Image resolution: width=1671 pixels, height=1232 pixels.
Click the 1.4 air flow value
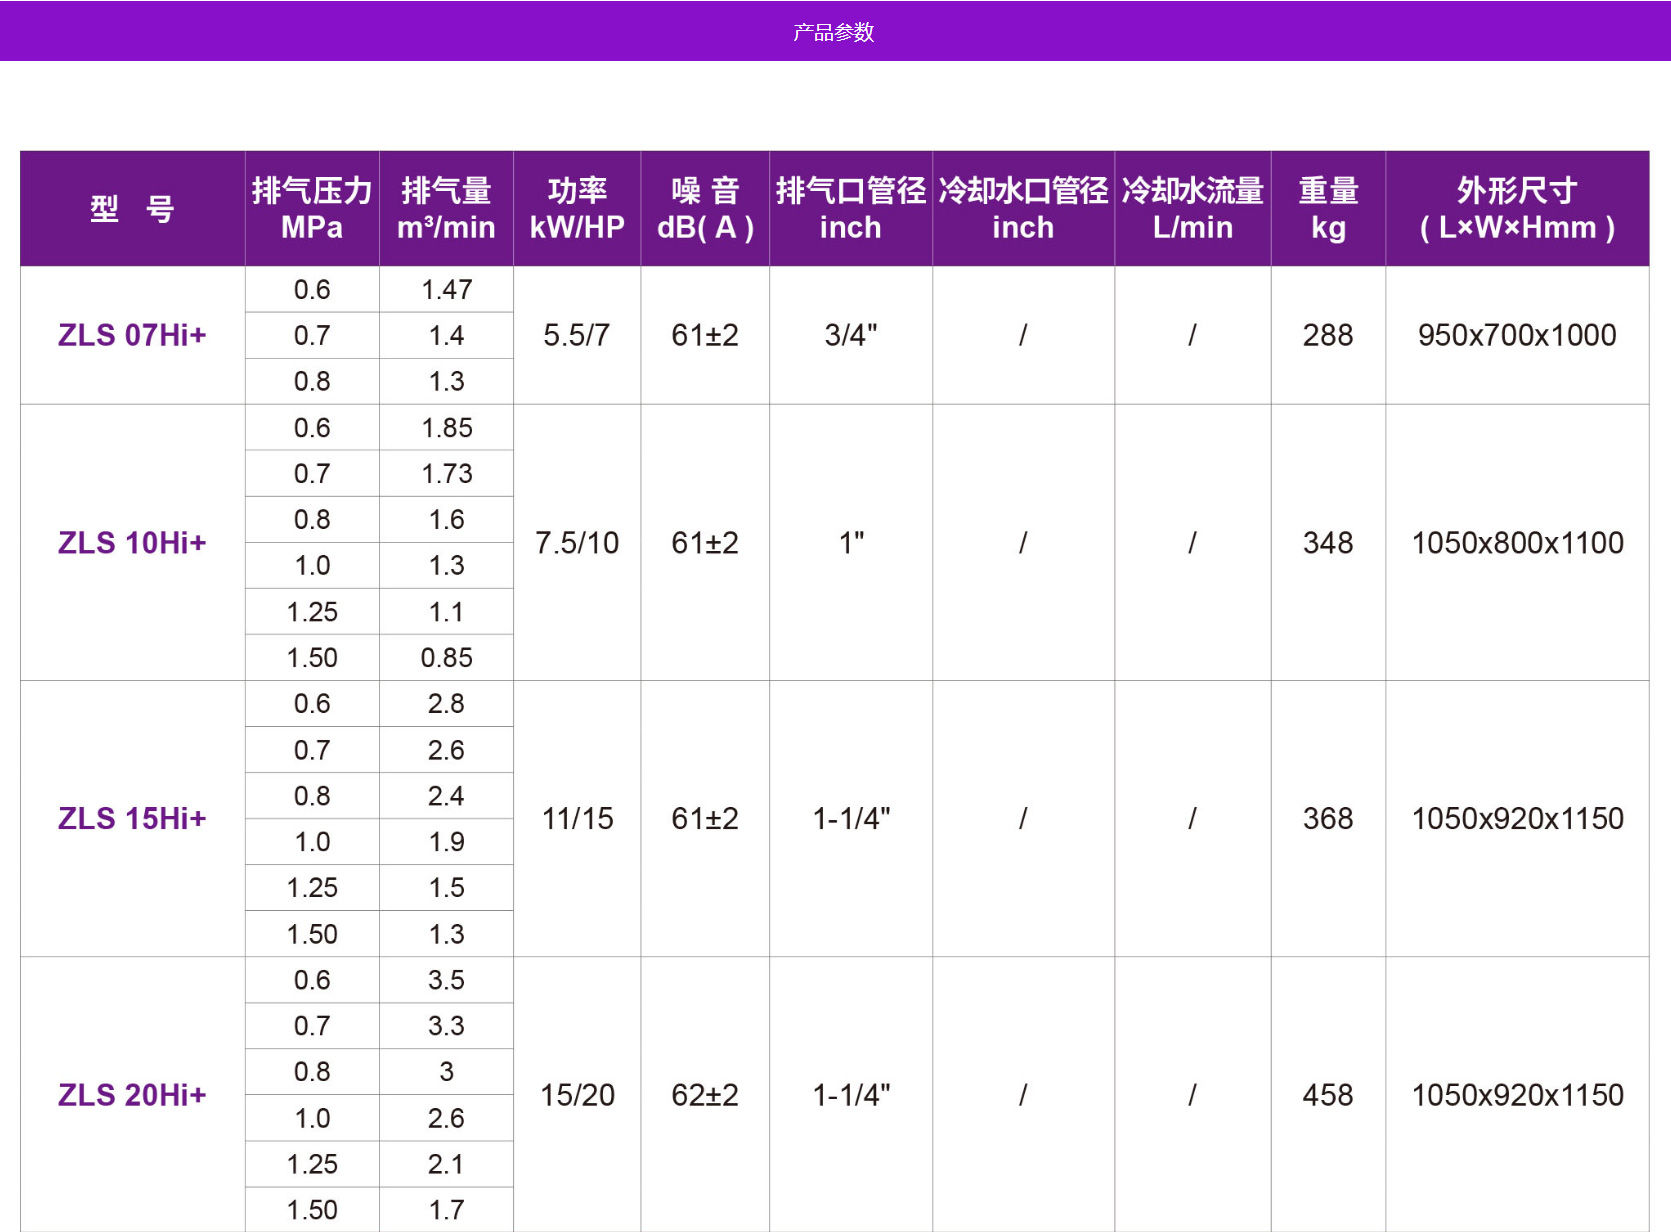coord(446,336)
